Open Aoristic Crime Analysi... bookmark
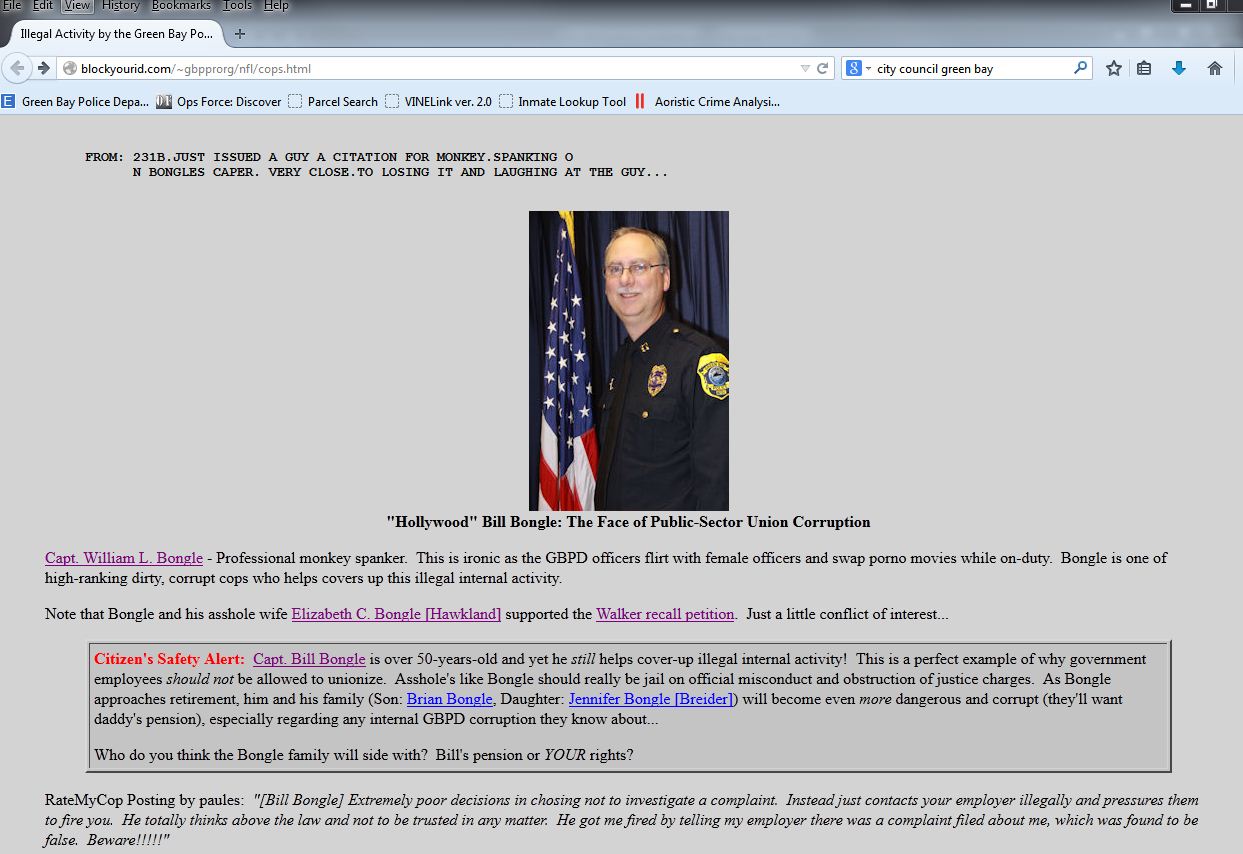The image size is (1243, 854). pyautogui.click(x=707, y=101)
